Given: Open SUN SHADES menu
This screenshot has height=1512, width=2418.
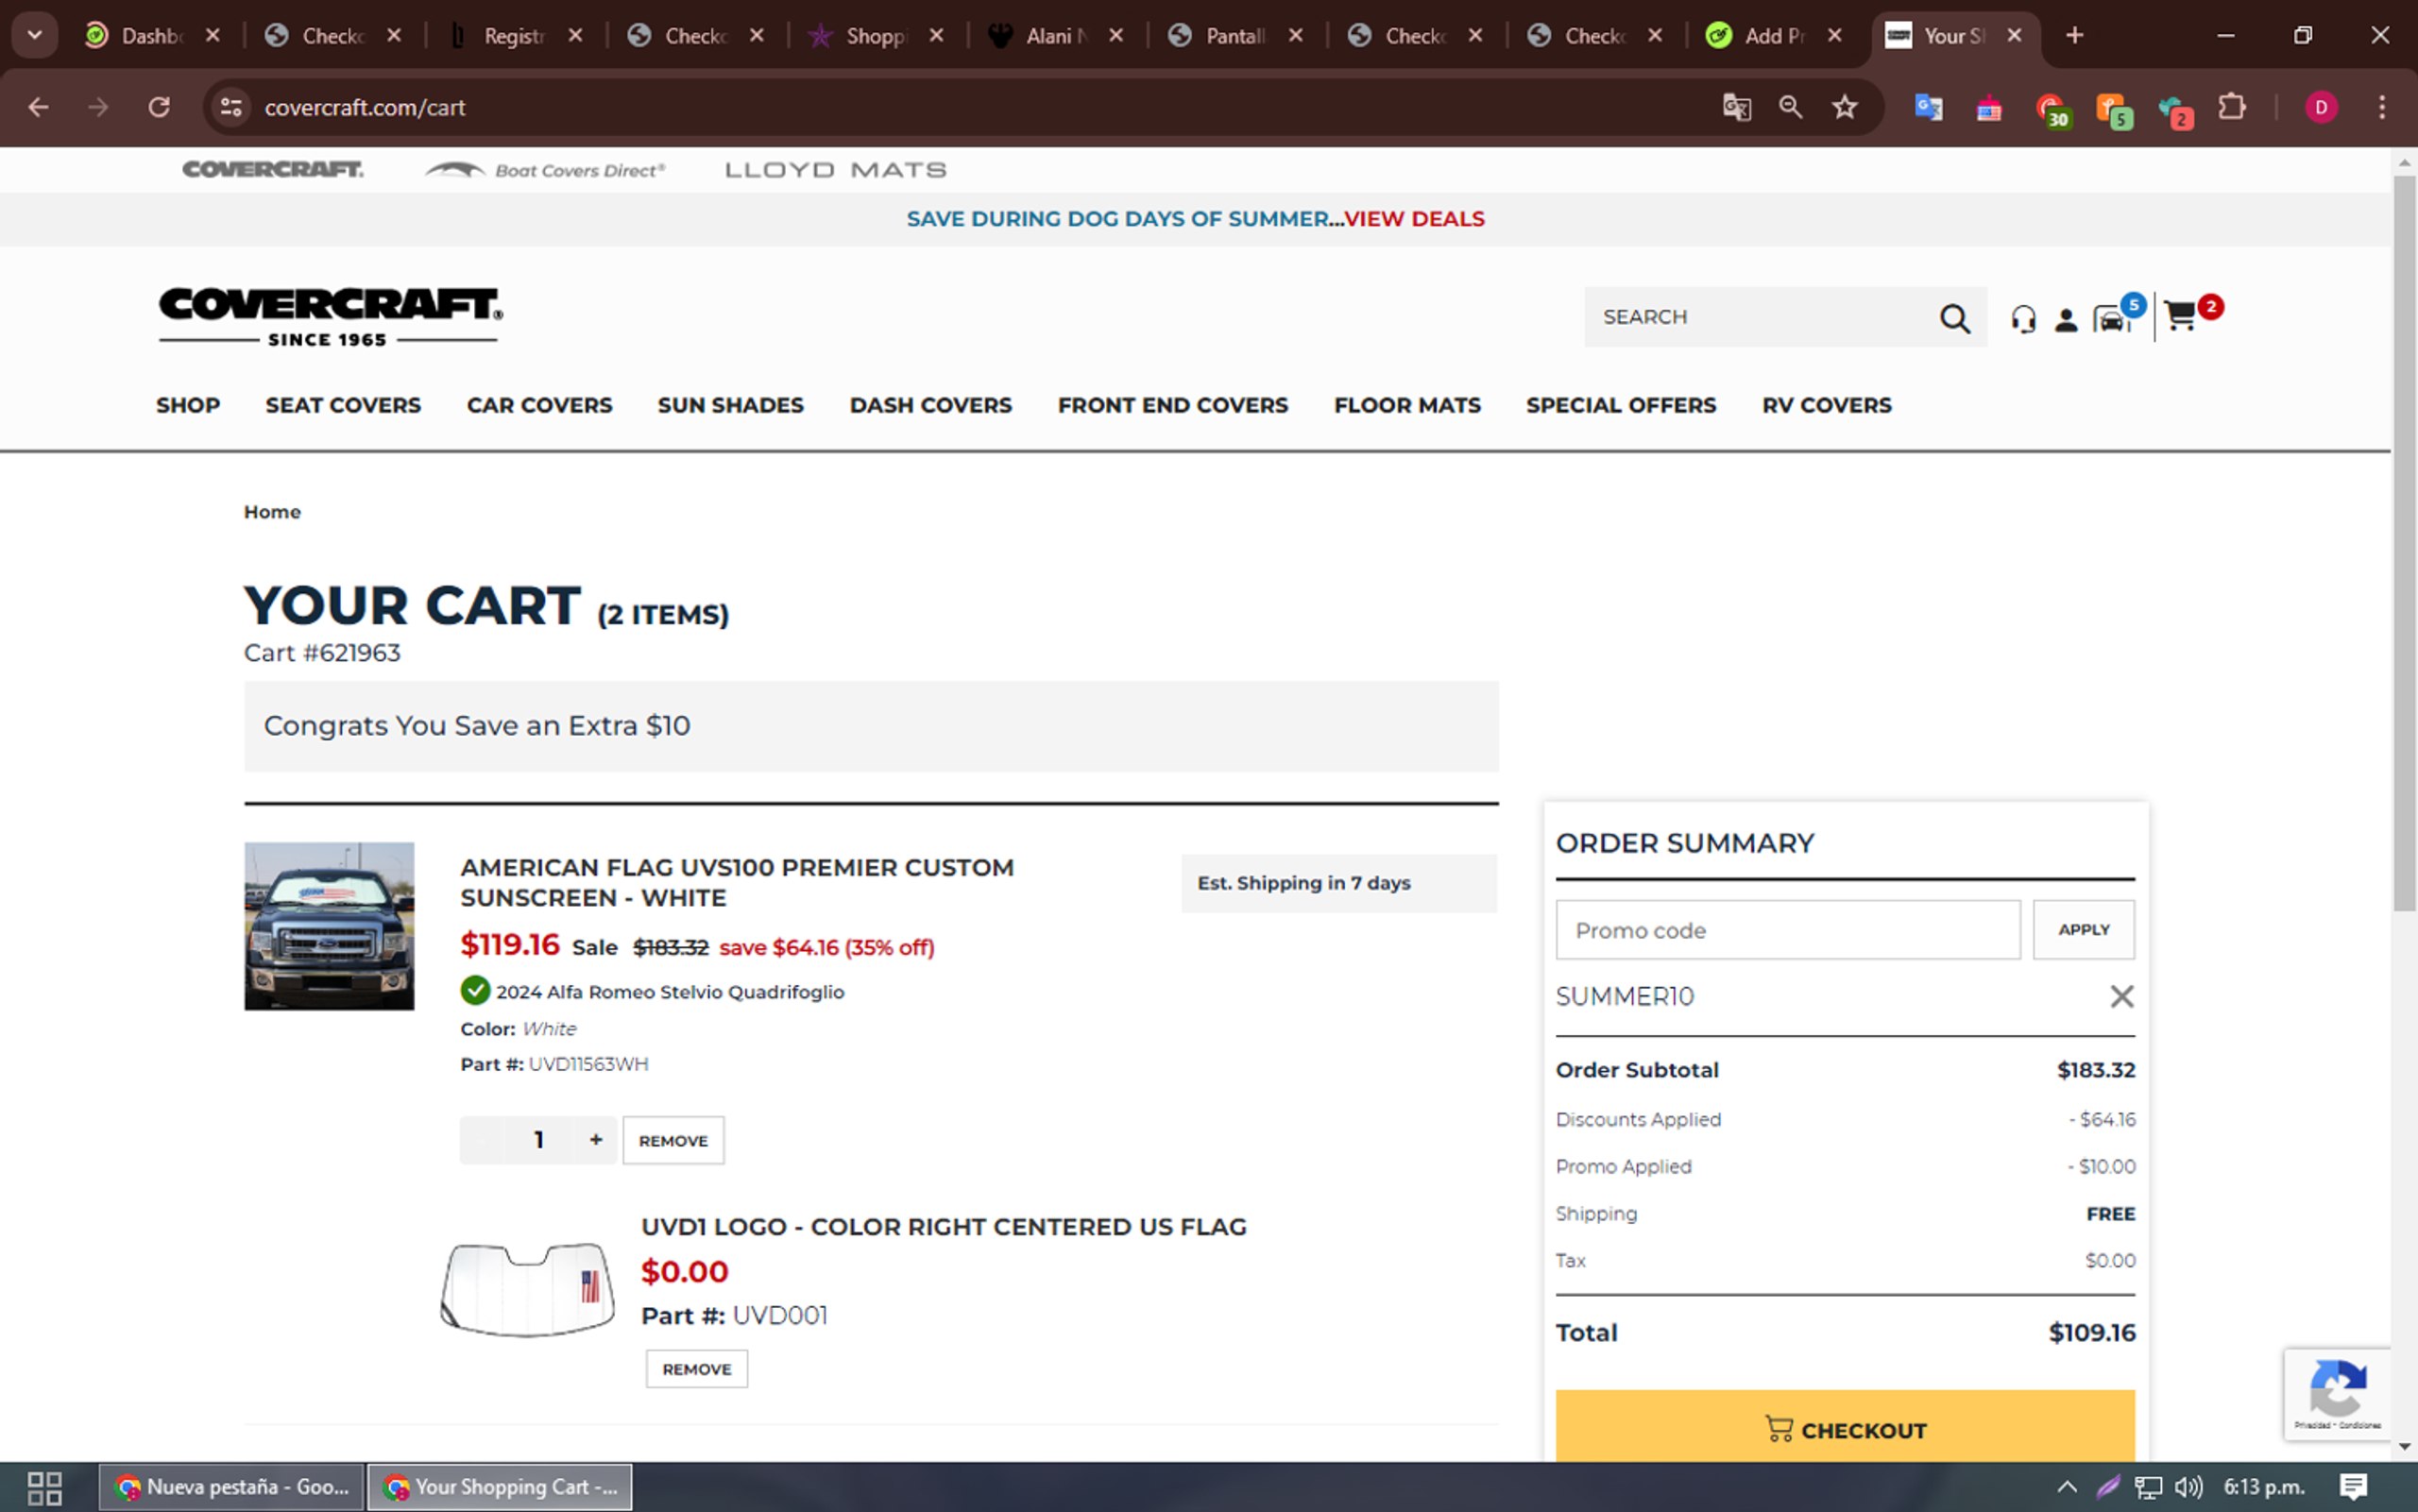Looking at the screenshot, I should point(730,405).
